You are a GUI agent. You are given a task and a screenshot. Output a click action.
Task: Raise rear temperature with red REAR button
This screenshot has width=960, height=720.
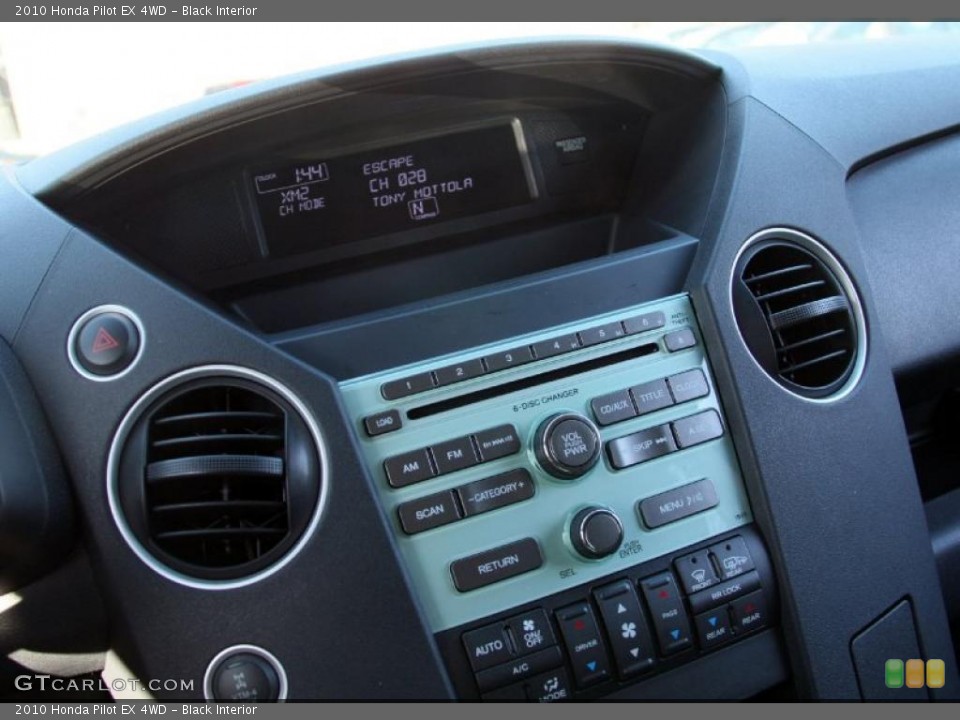[x=749, y=614]
